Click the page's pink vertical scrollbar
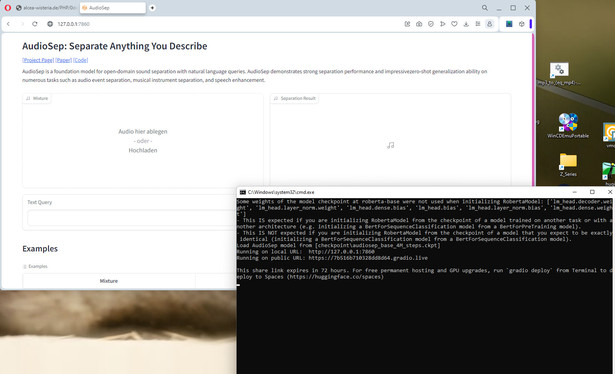This screenshot has height=374, width=615. pos(533,110)
